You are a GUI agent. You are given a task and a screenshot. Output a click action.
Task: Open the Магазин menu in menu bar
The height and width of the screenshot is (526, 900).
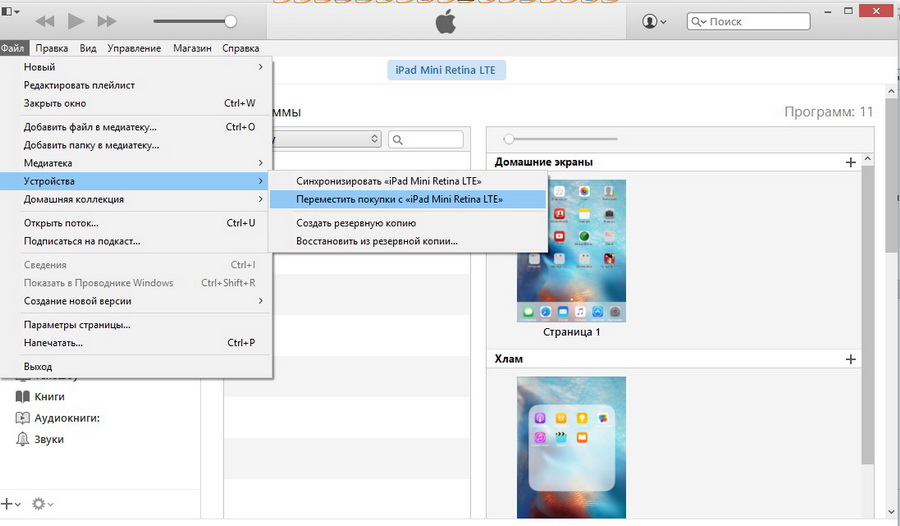[x=192, y=48]
